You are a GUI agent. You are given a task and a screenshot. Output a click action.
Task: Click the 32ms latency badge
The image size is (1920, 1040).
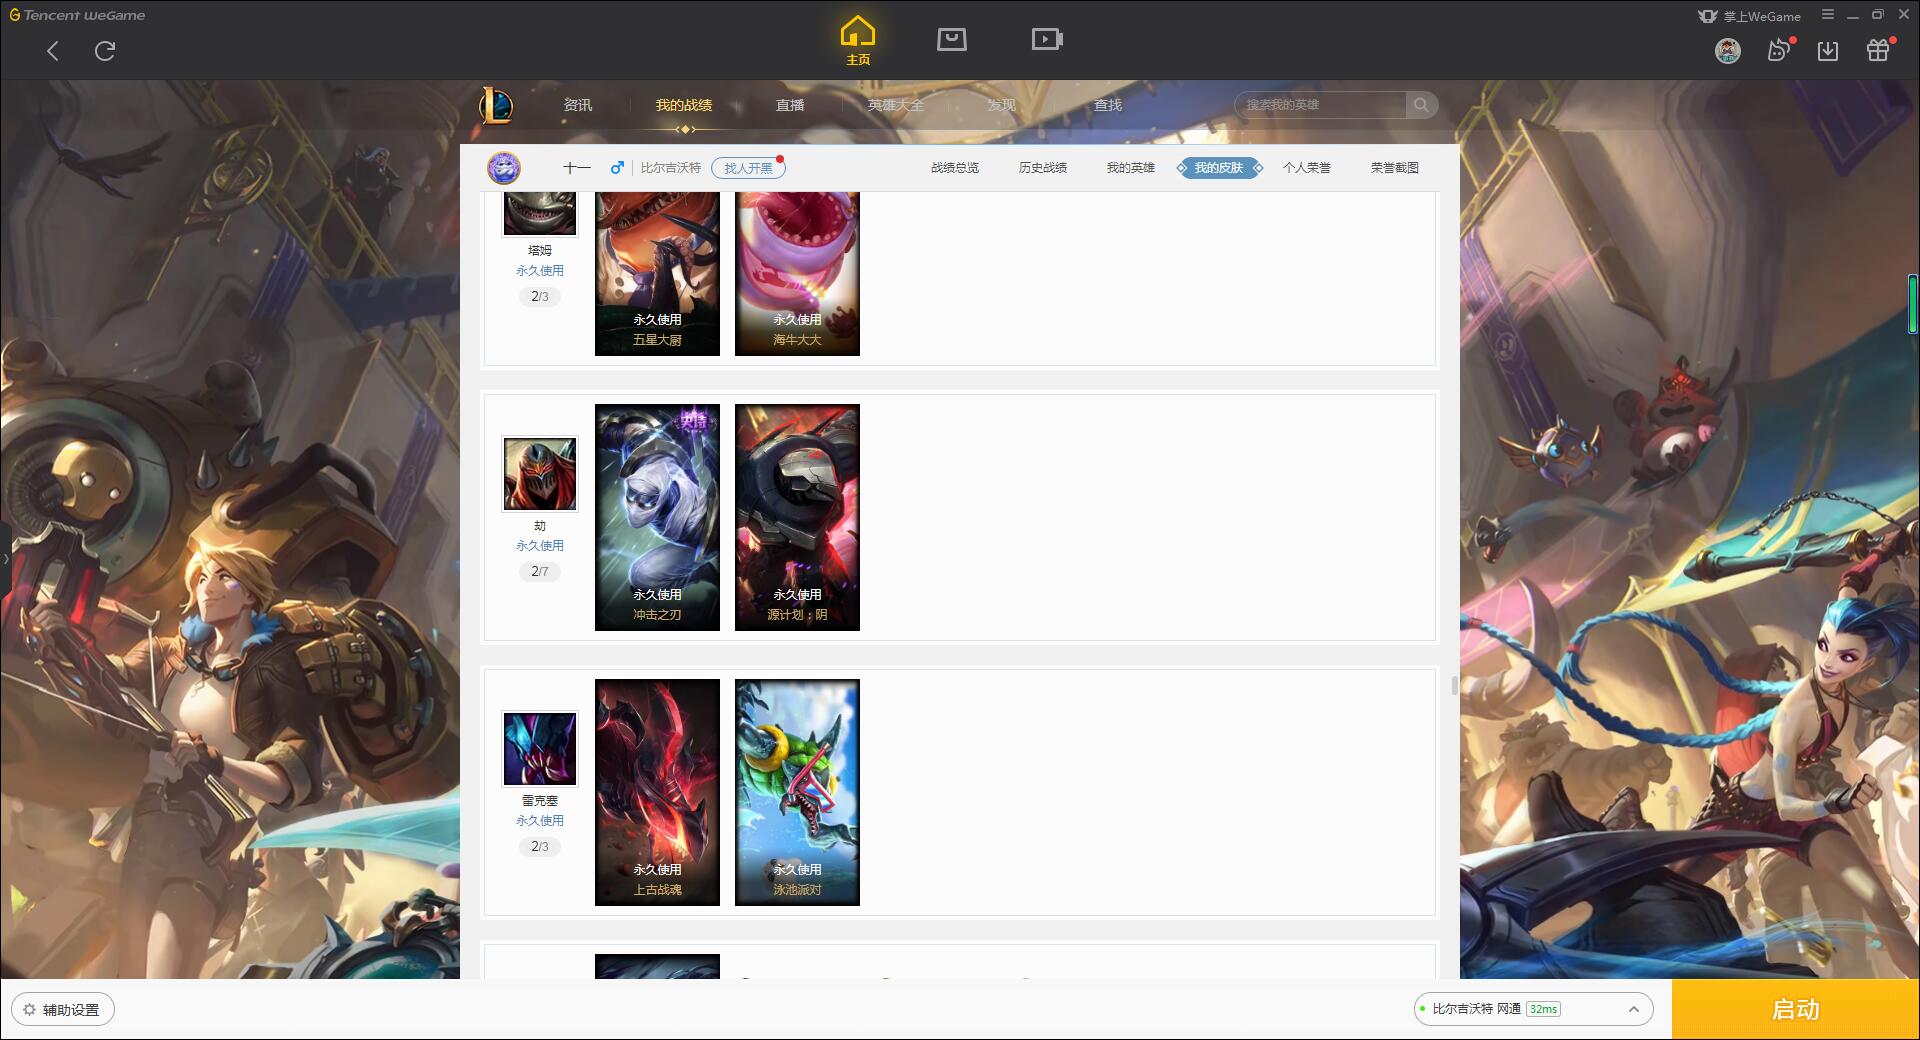coord(1543,1009)
